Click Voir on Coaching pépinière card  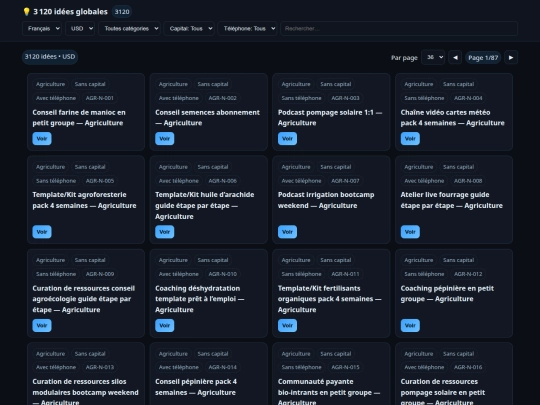point(410,325)
